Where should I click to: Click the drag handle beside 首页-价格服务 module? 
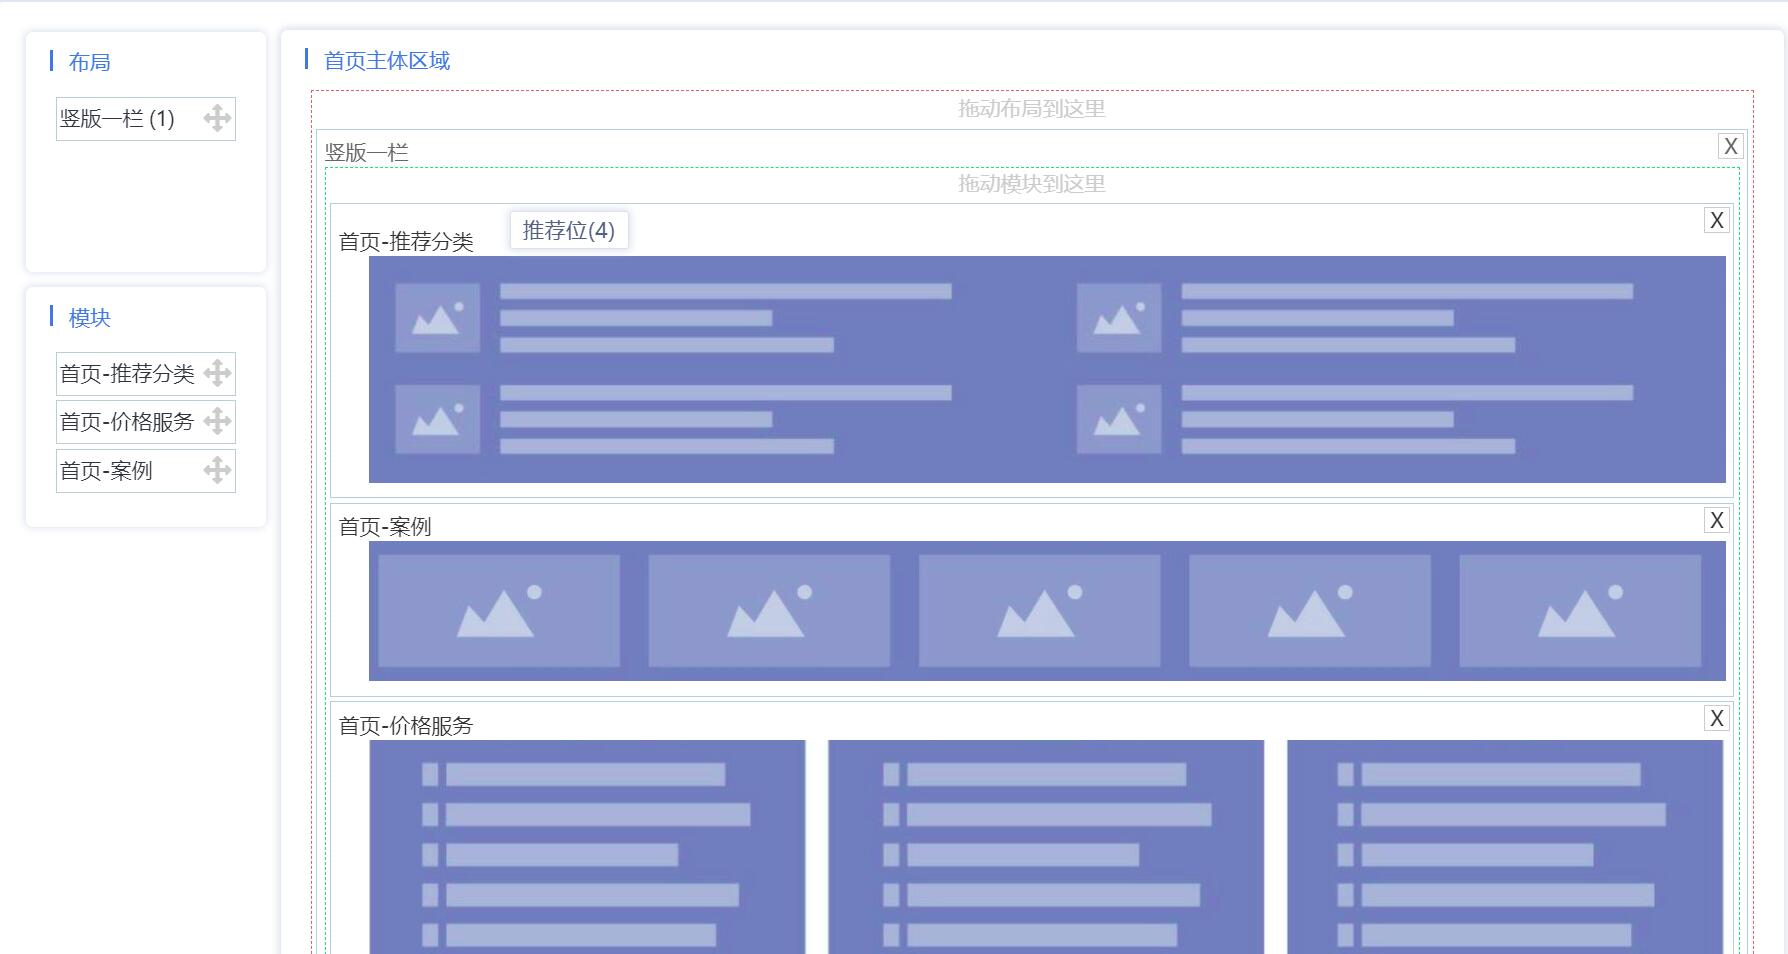pyautogui.click(x=216, y=422)
